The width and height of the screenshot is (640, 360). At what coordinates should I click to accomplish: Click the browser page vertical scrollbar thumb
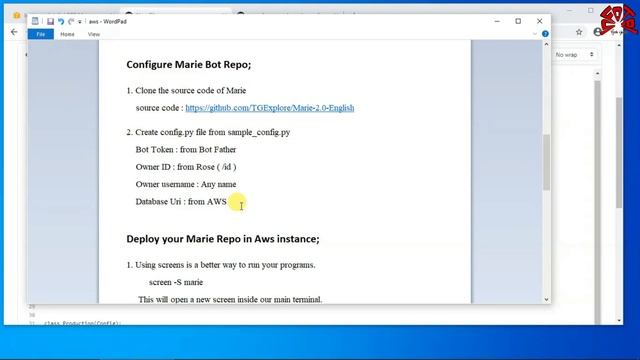pos(619,153)
